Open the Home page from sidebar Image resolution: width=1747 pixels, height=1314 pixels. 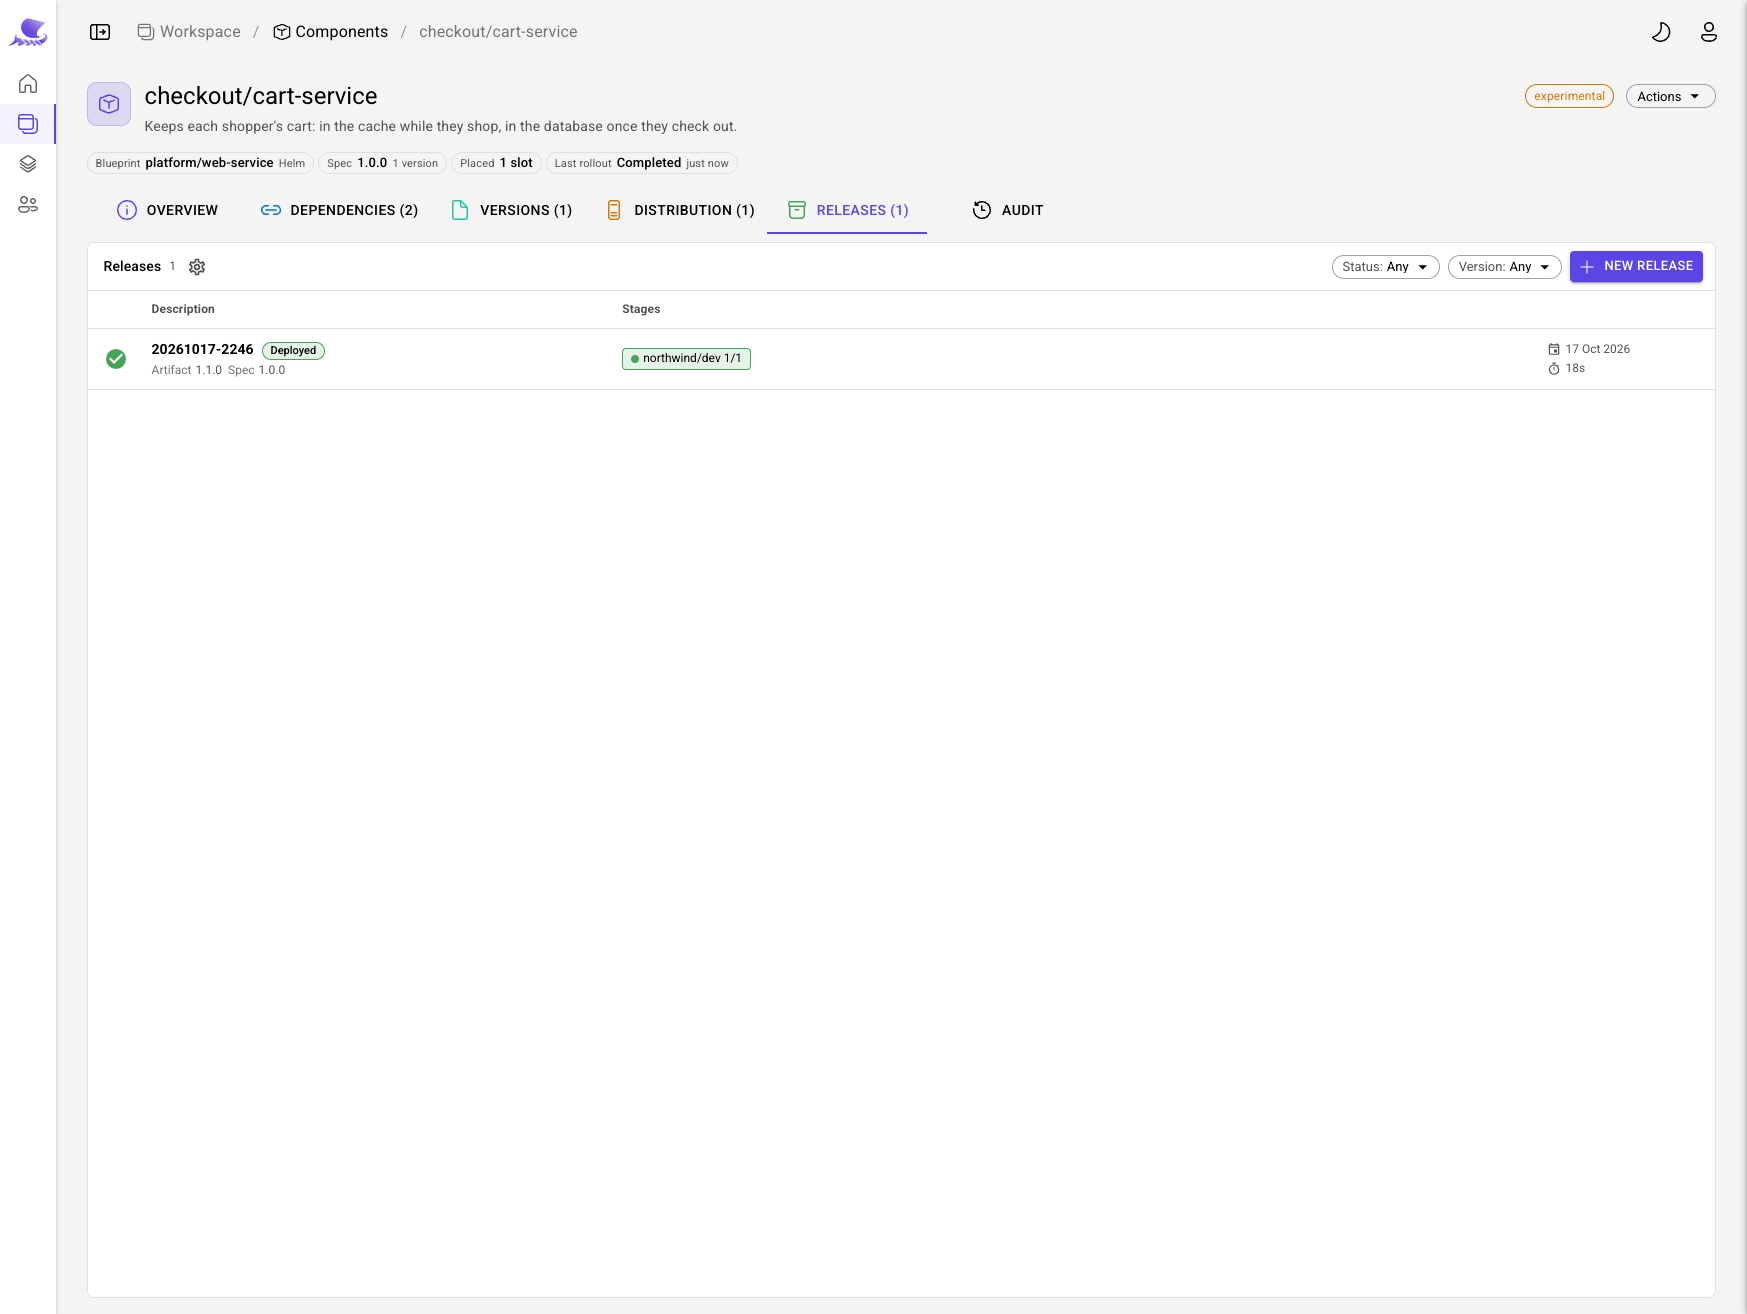[28, 84]
